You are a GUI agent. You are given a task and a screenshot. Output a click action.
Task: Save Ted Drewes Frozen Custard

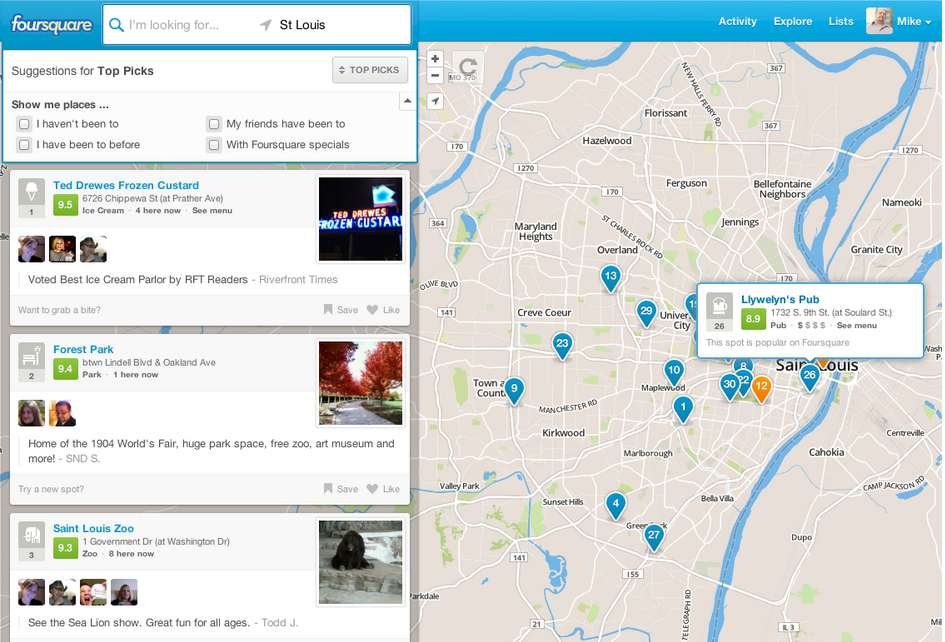(x=341, y=310)
